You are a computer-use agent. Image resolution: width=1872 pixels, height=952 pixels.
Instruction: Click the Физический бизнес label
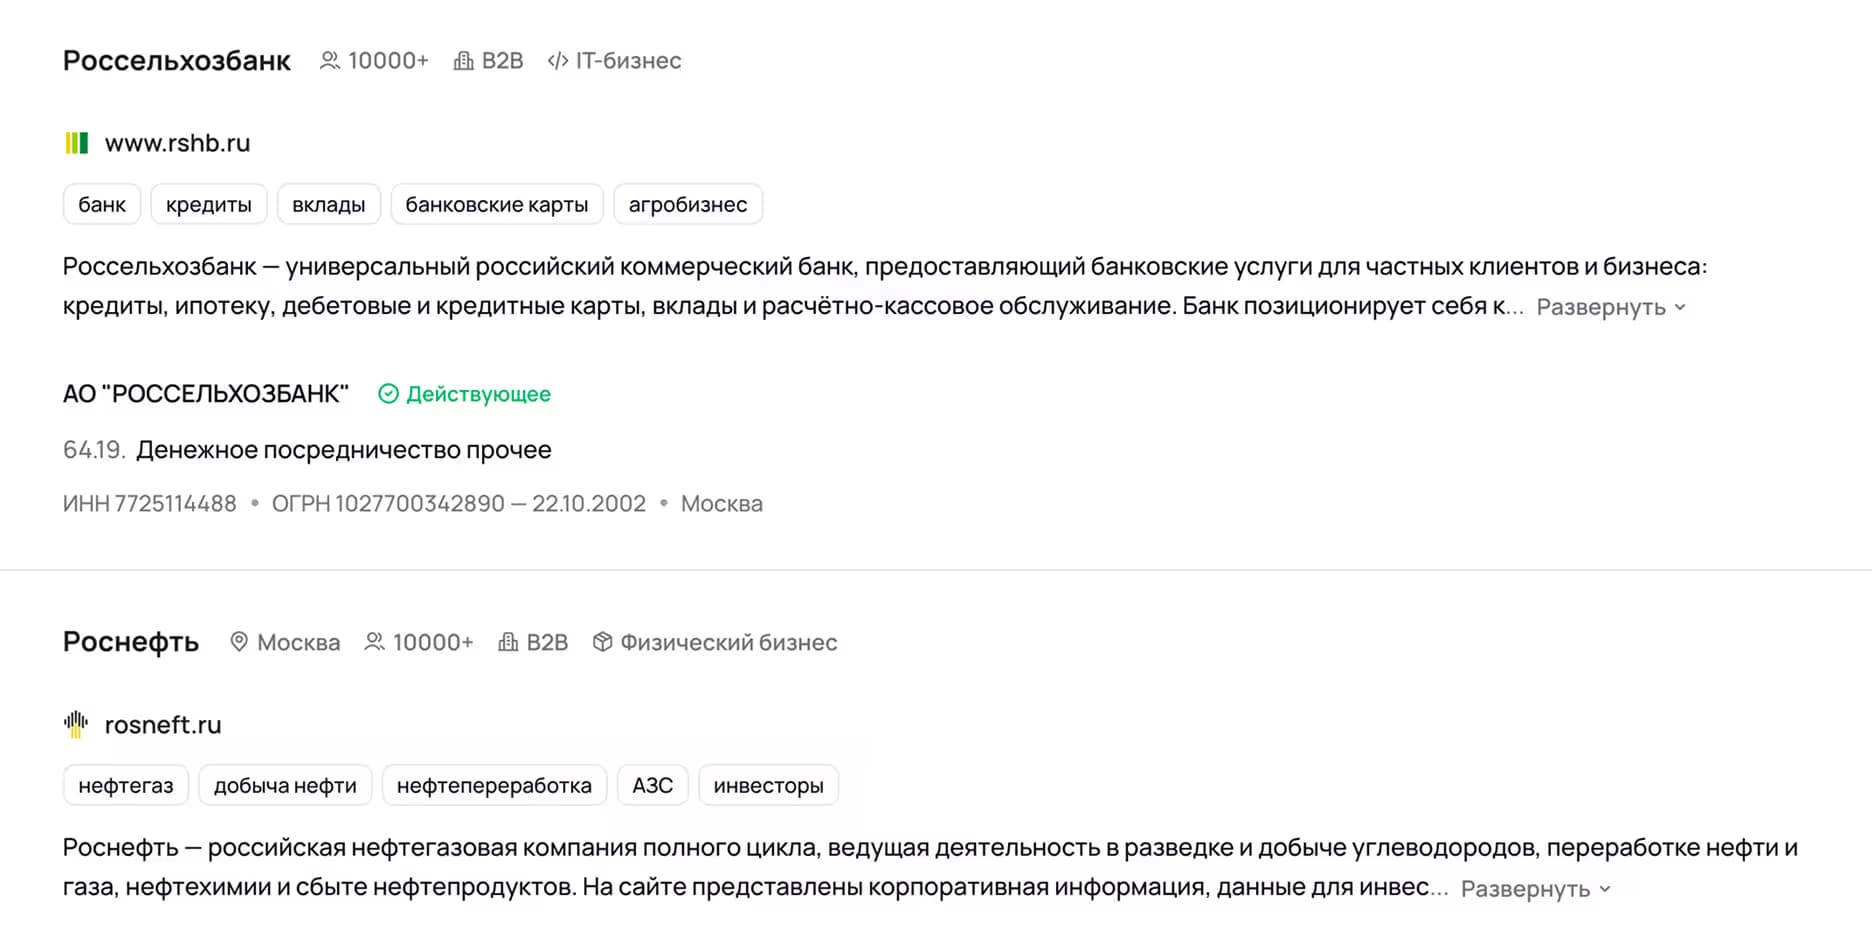pyautogui.click(x=729, y=642)
